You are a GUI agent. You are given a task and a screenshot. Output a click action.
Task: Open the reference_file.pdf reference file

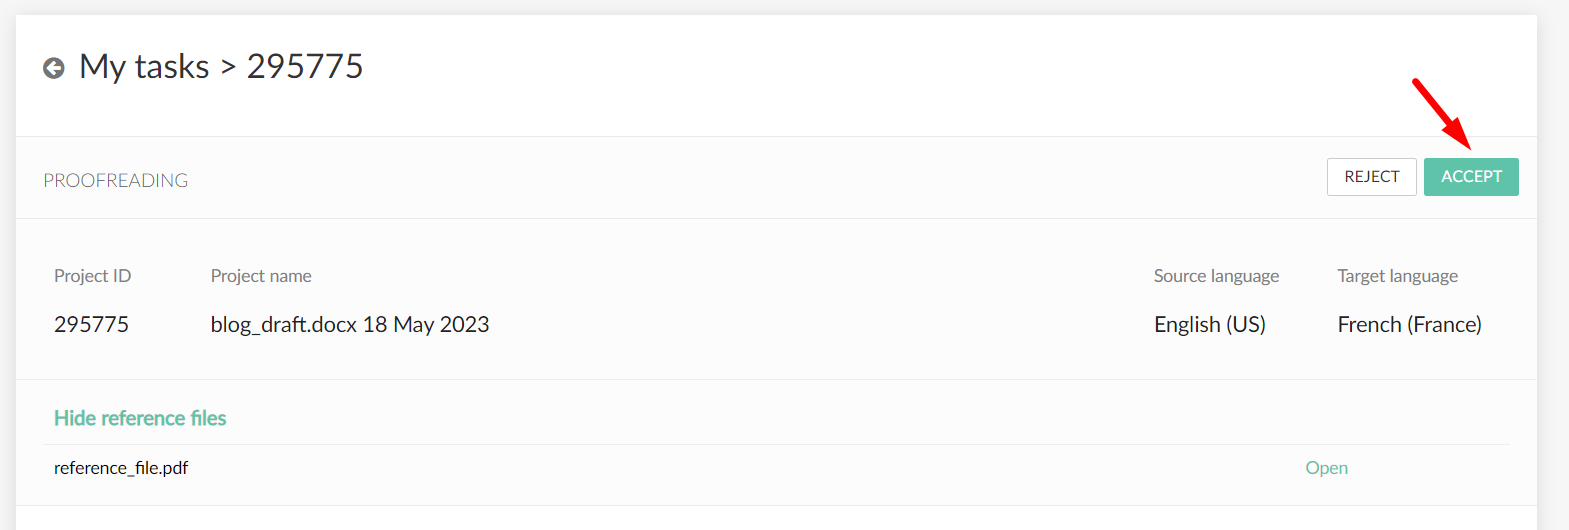1326,468
